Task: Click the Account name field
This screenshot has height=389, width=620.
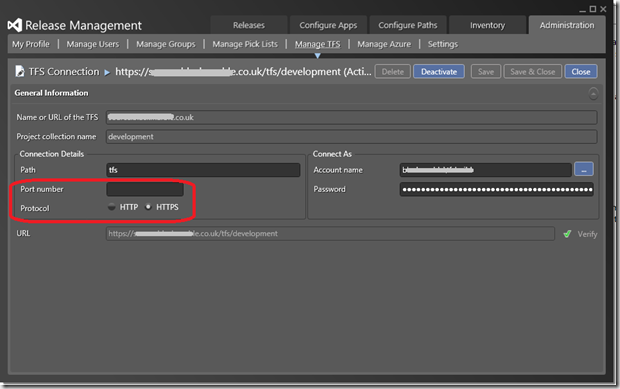Action: point(485,170)
